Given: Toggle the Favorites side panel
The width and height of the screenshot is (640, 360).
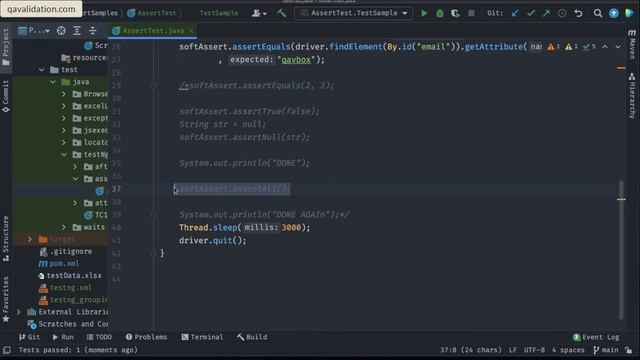Looking at the screenshot, I should point(6,300).
